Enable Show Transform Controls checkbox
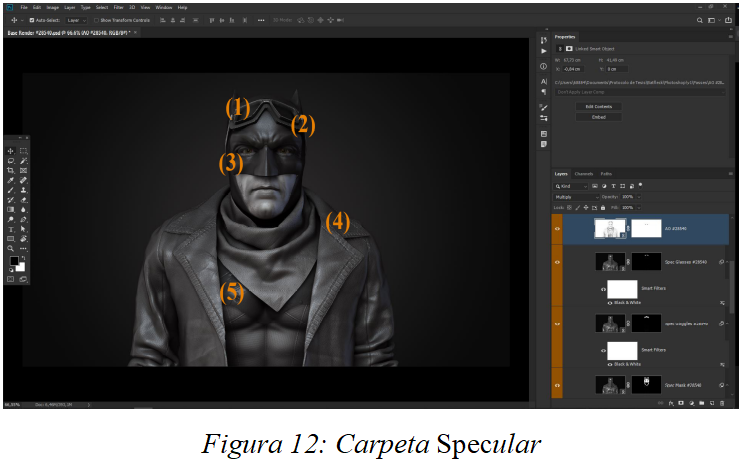The width and height of the screenshot is (745, 464). (x=98, y=20)
